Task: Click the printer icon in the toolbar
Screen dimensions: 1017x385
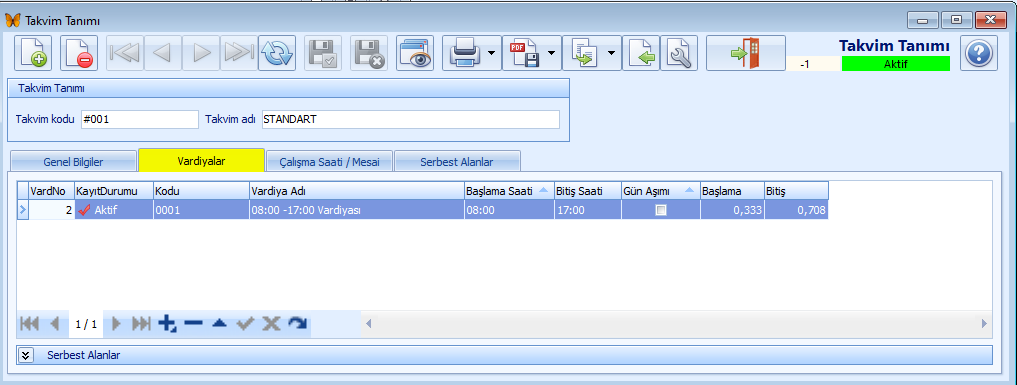Action: pos(463,53)
